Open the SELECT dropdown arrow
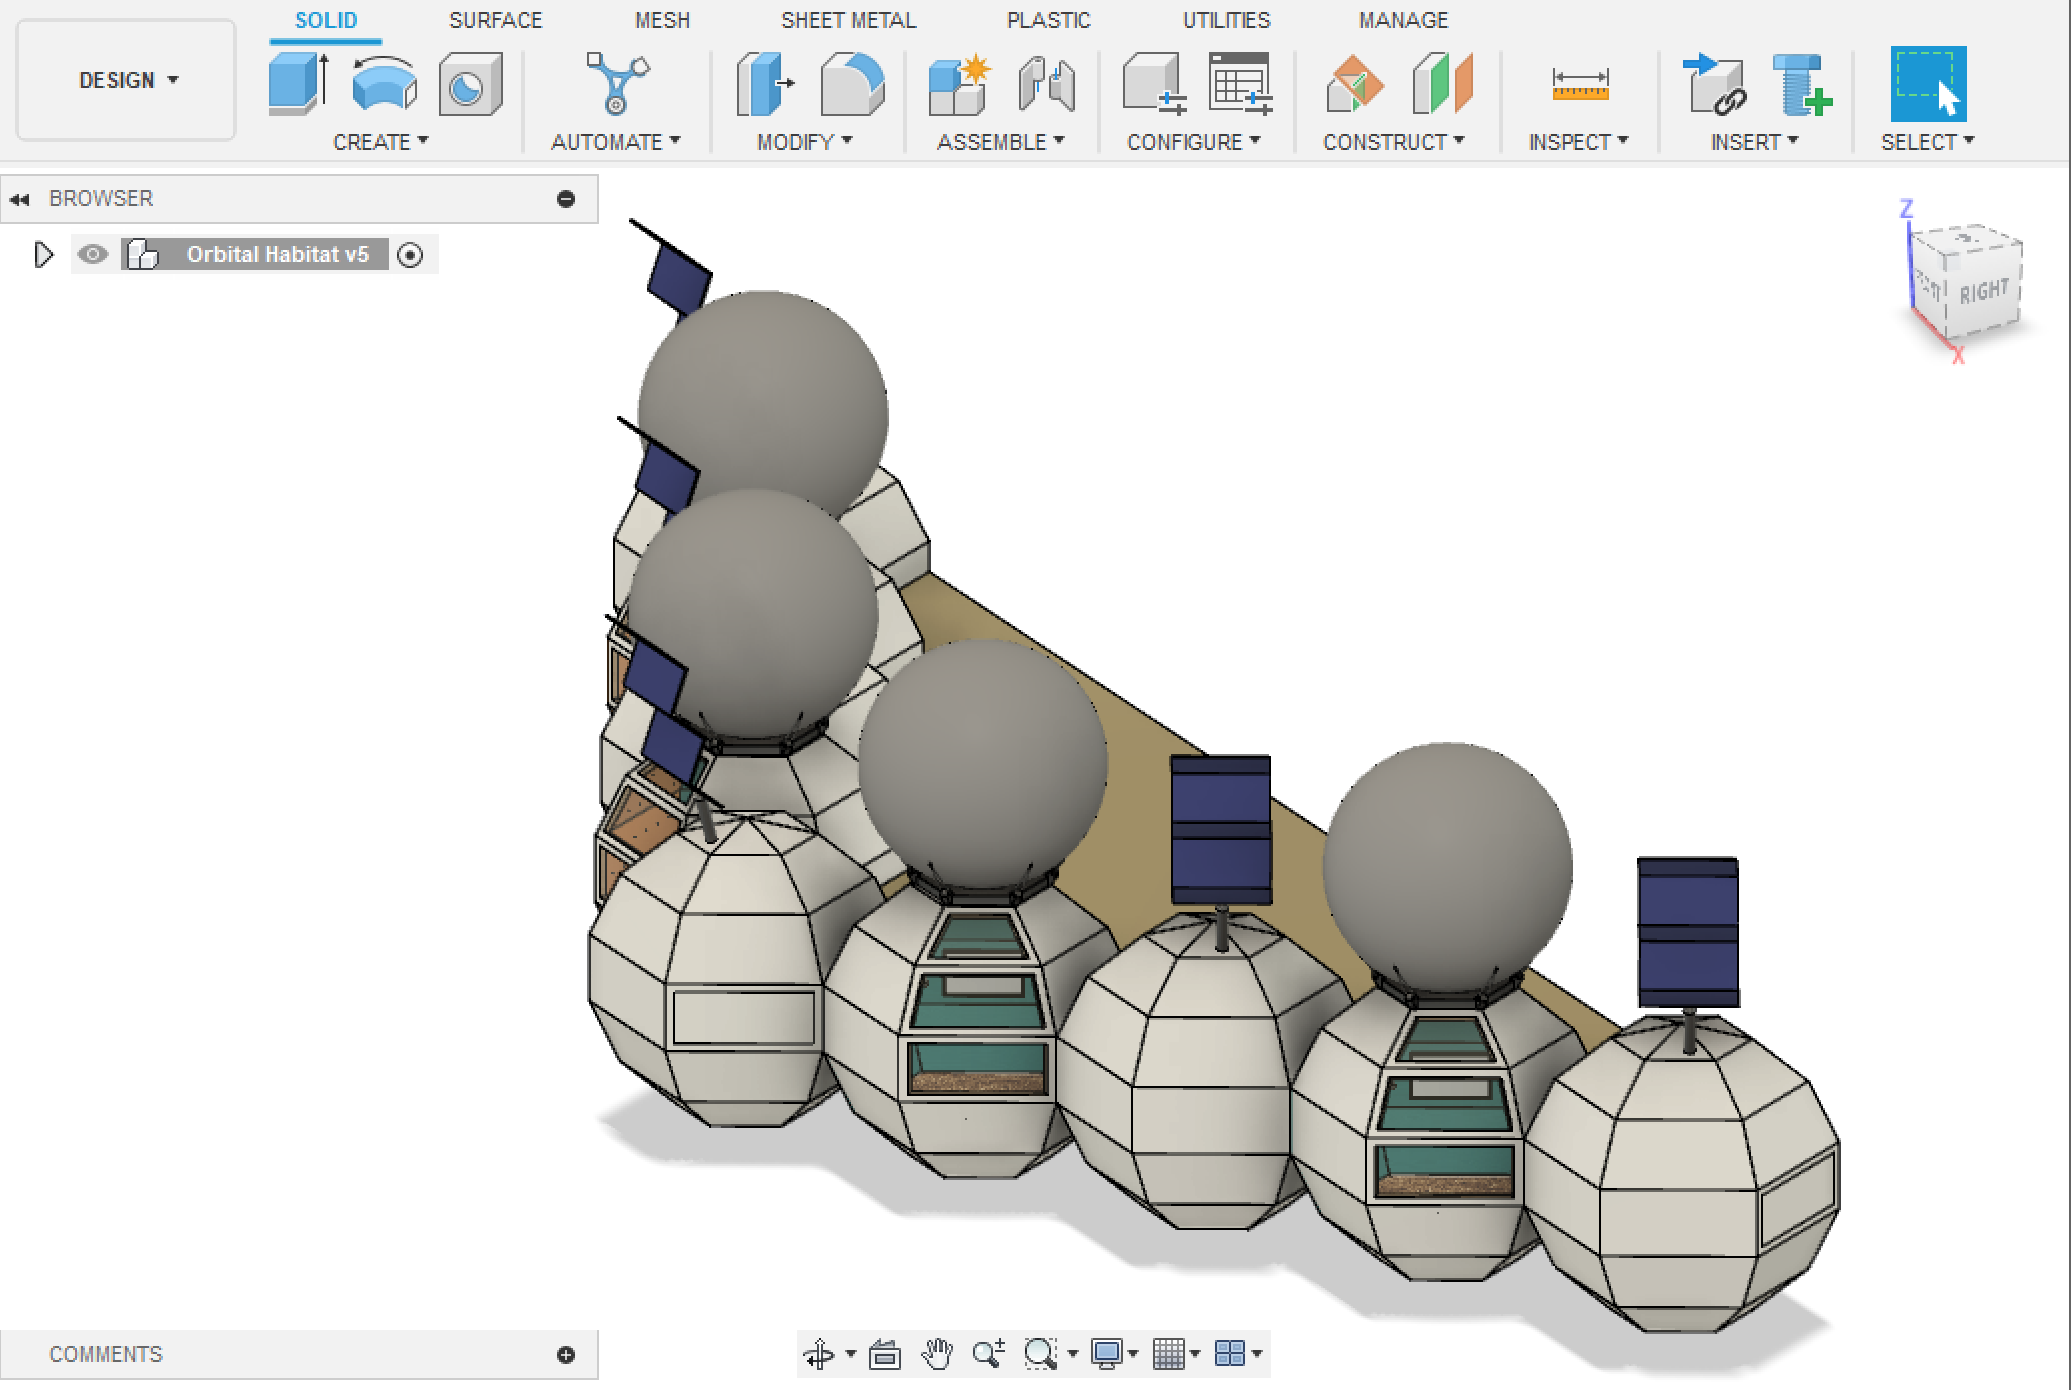 (x=1967, y=140)
